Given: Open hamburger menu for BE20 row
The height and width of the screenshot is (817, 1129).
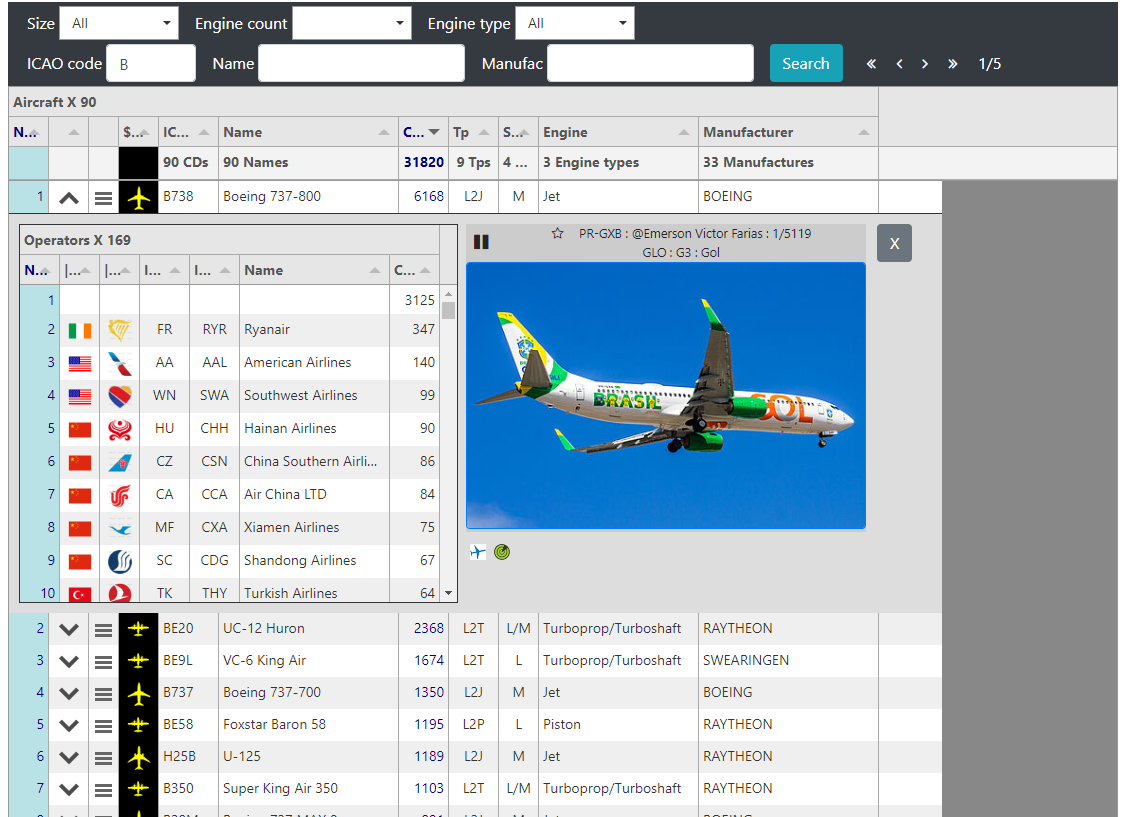Looking at the screenshot, I should (x=104, y=630).
